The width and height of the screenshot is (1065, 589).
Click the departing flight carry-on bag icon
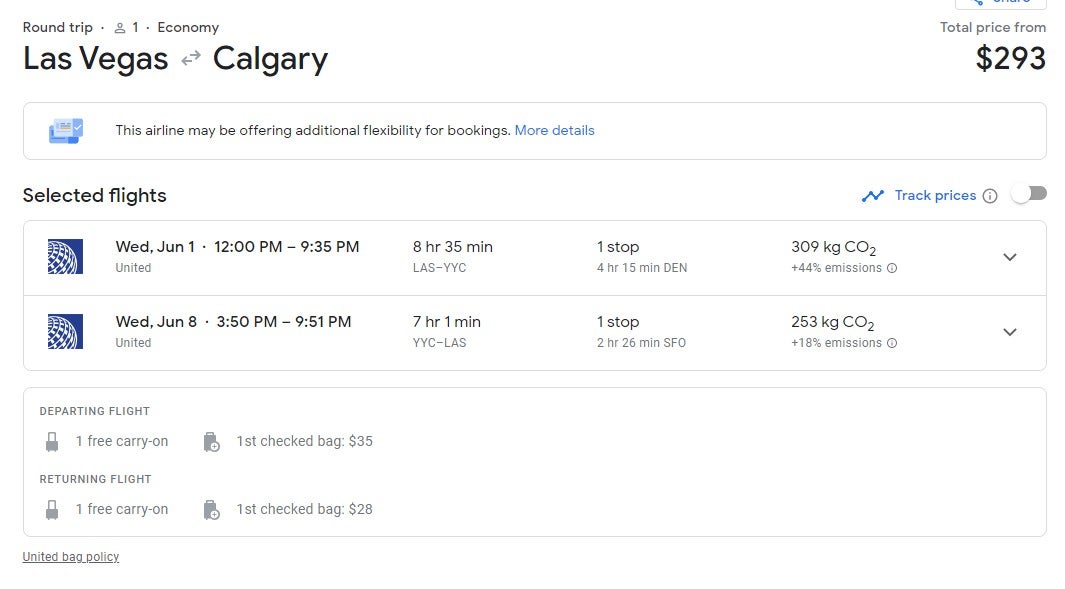click(52, 442)
